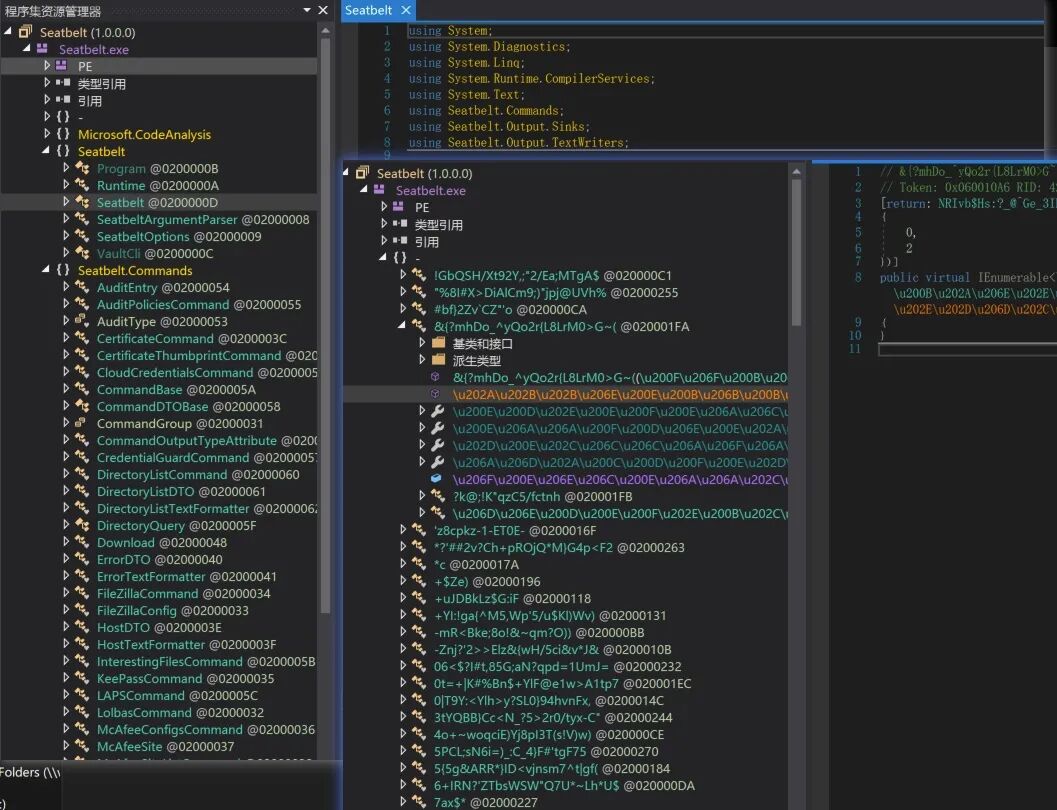Click scroll-up arrow of right tree scrollbar
This screenshot has width=1057, height=810.
click(x=796, y=172)
